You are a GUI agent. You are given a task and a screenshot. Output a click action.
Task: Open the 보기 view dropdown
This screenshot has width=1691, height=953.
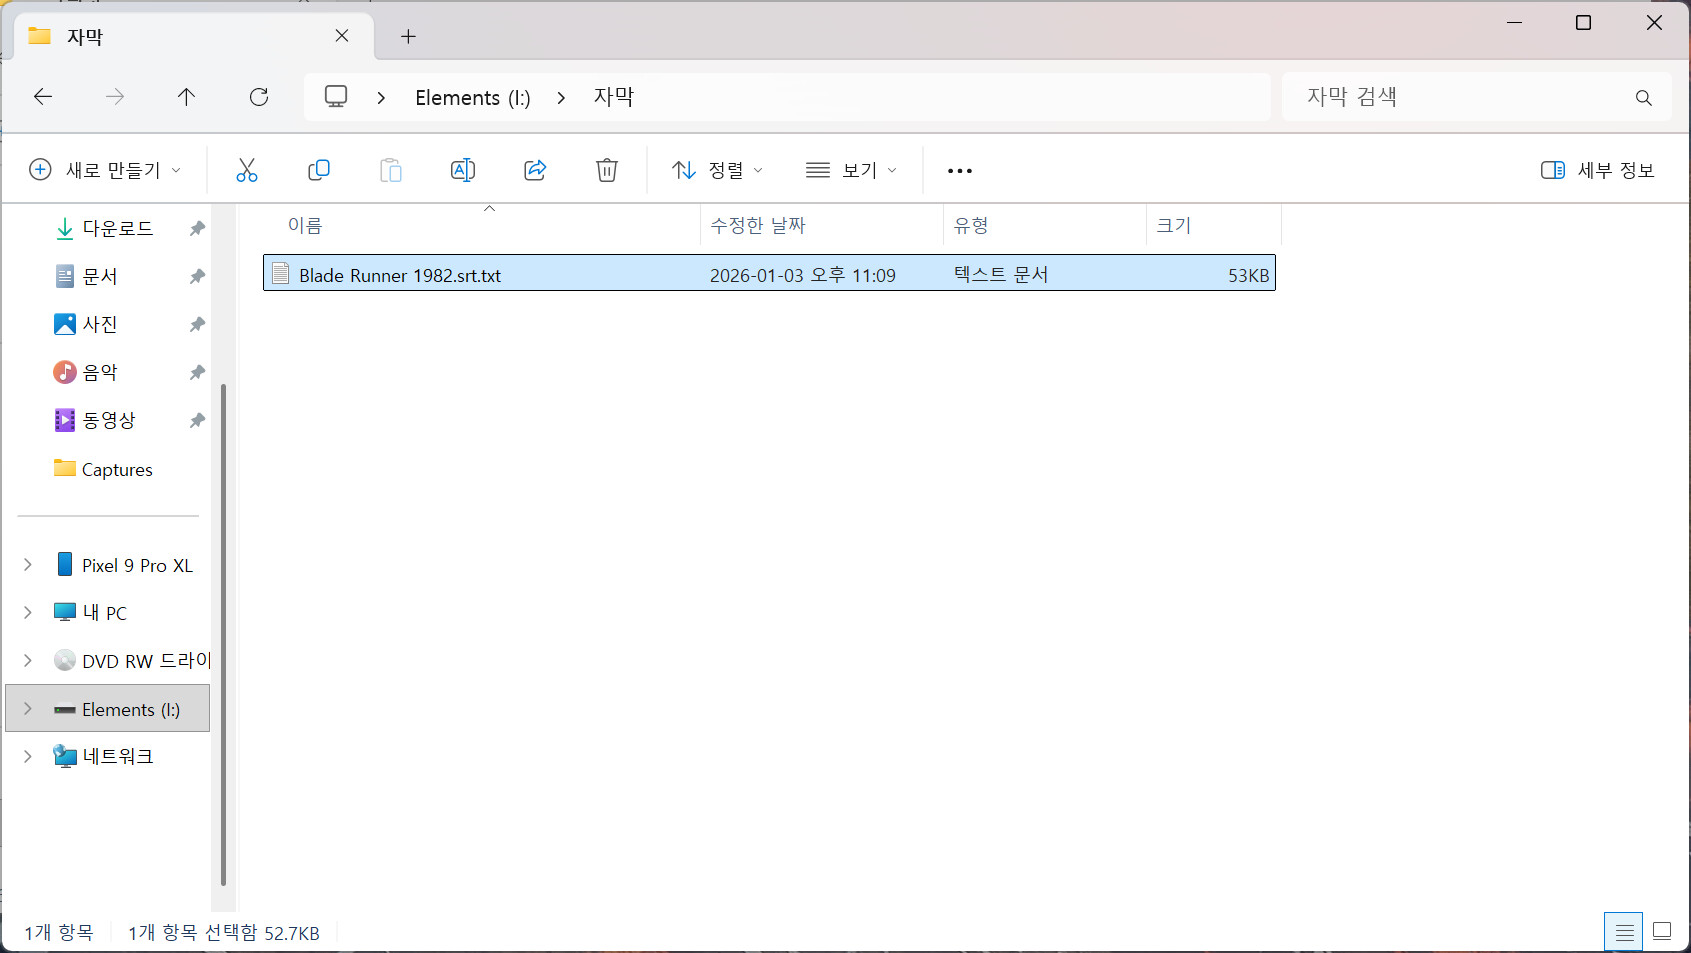[x=851, y=170]
